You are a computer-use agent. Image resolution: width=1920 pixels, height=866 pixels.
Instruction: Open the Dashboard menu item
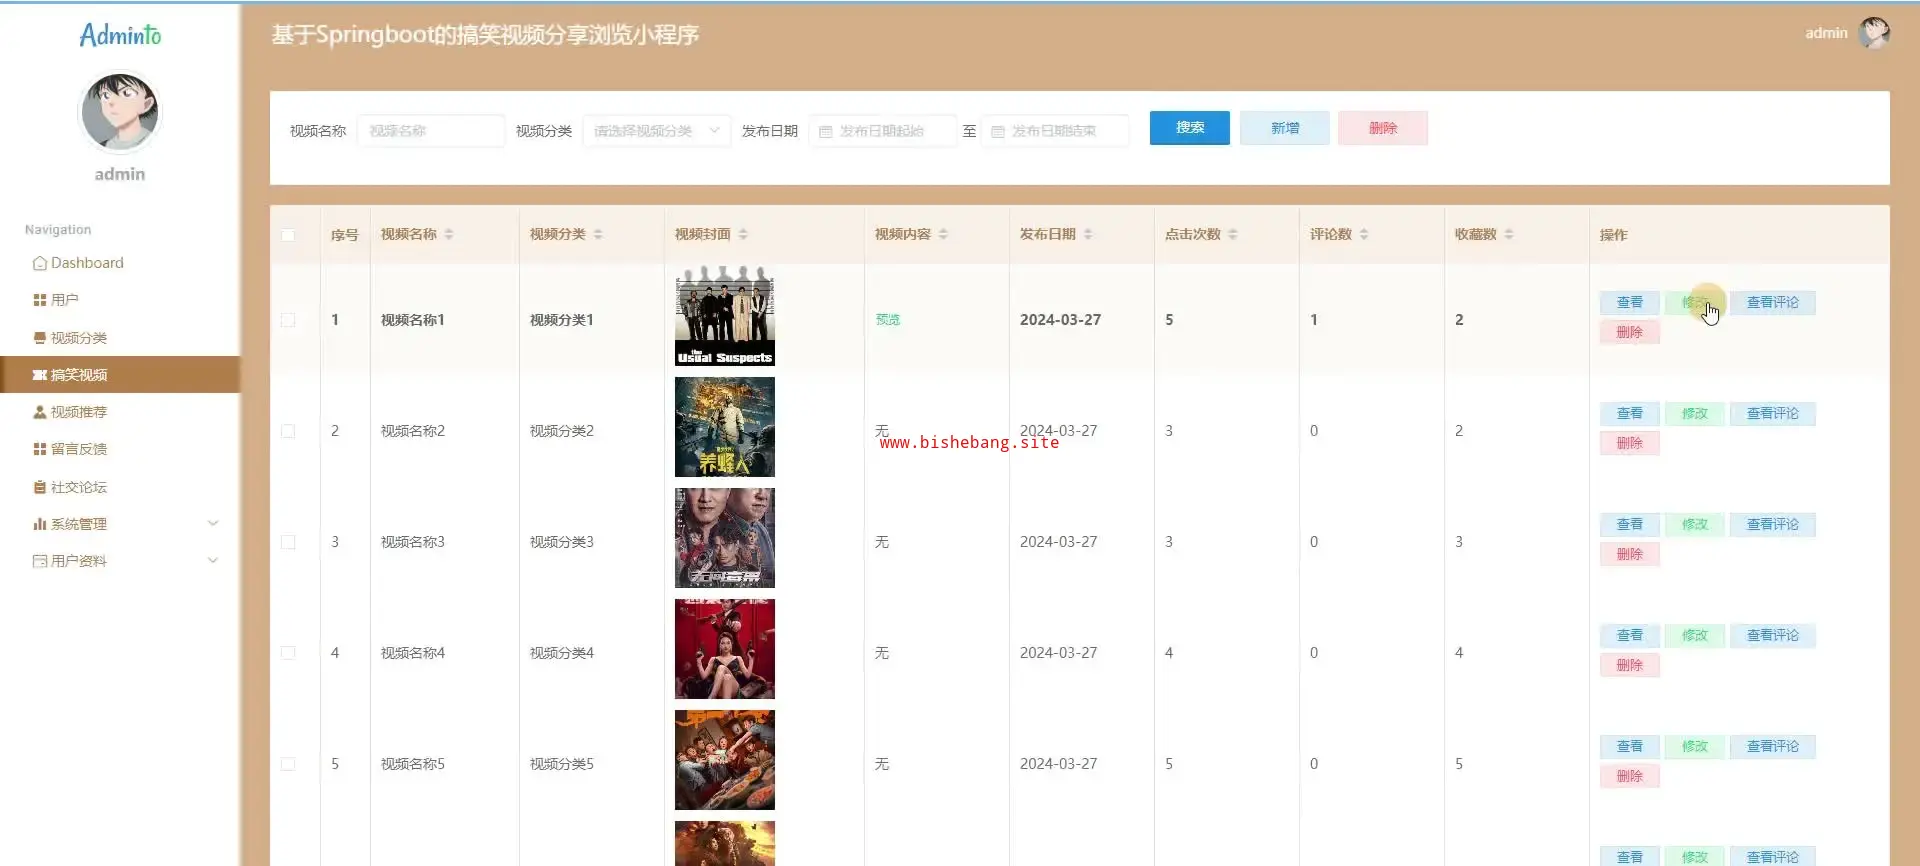[120, 263]
